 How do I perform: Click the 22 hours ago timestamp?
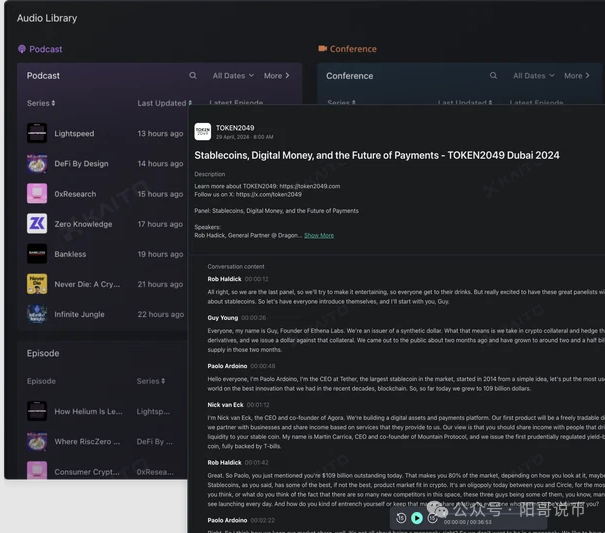tap(161, 314)
